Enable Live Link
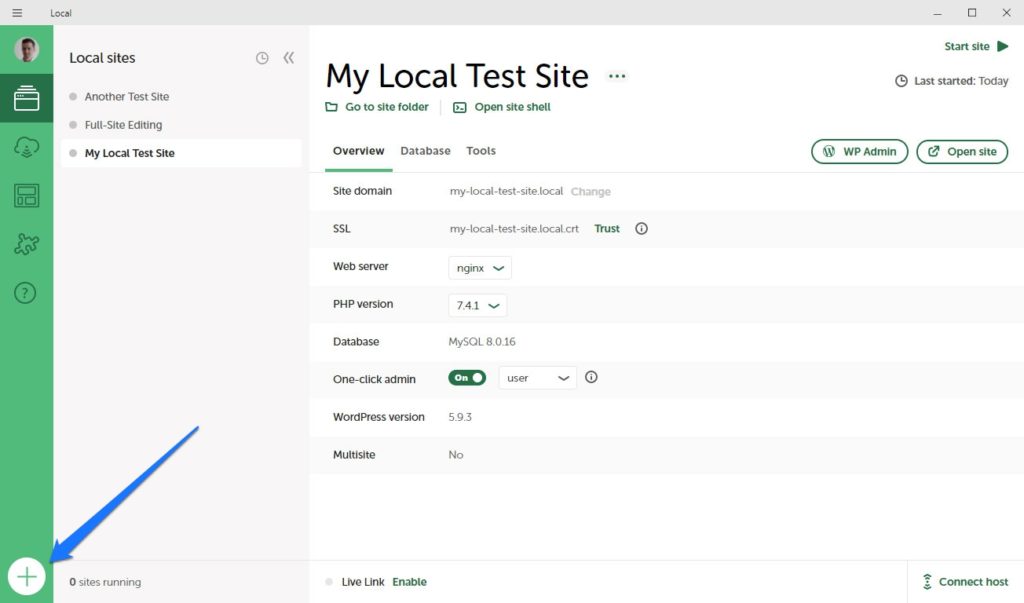Screen dimensions: 1024x603 click(409, 582)
